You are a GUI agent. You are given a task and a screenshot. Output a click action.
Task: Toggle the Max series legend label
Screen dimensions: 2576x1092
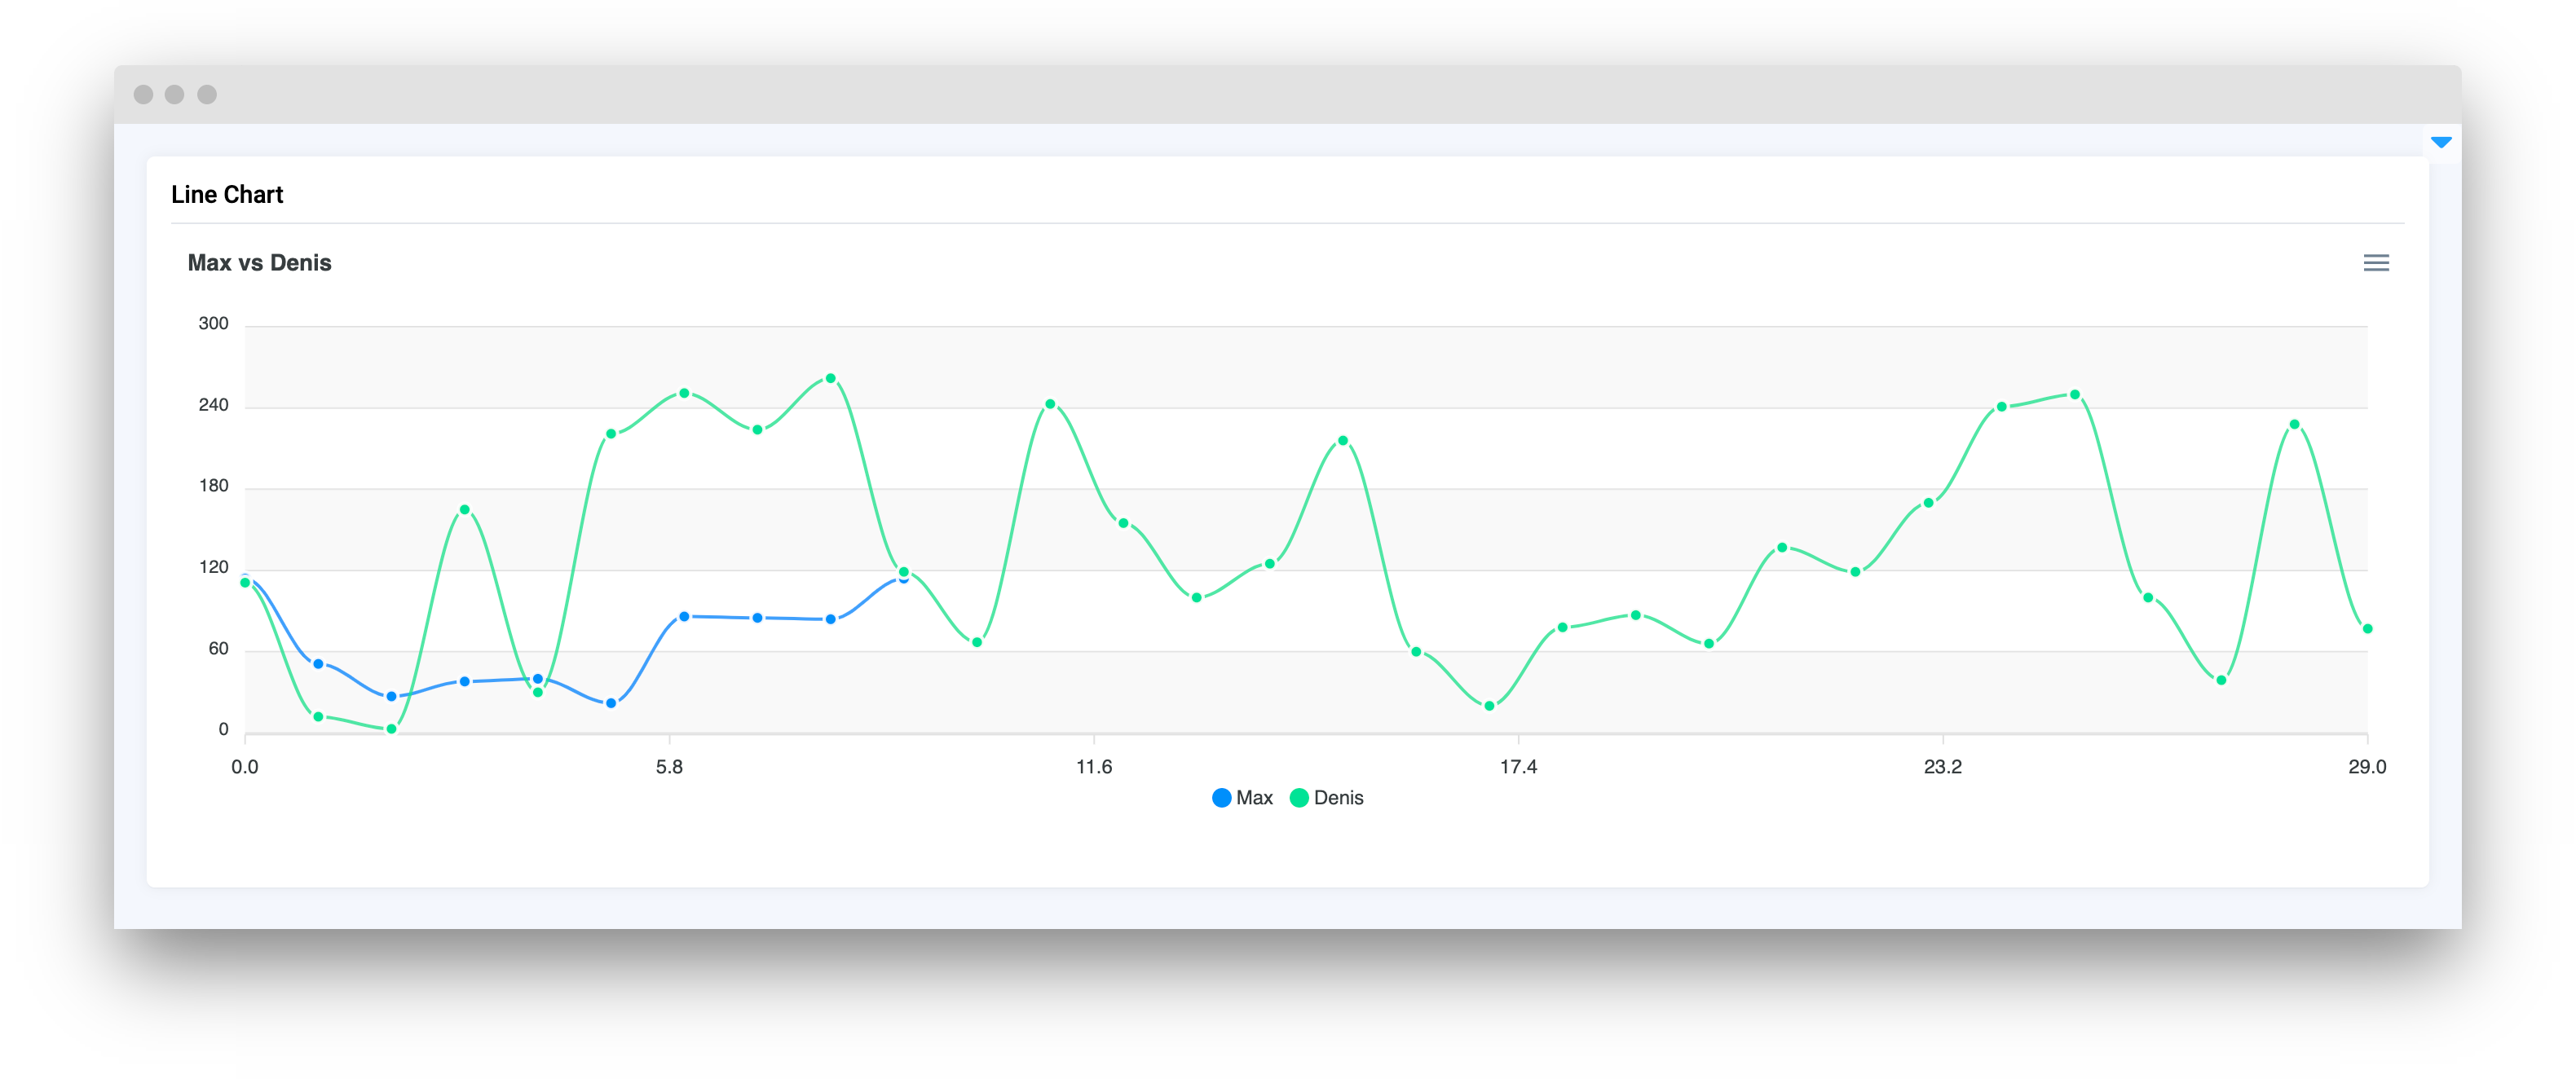tap(1254, 798)
